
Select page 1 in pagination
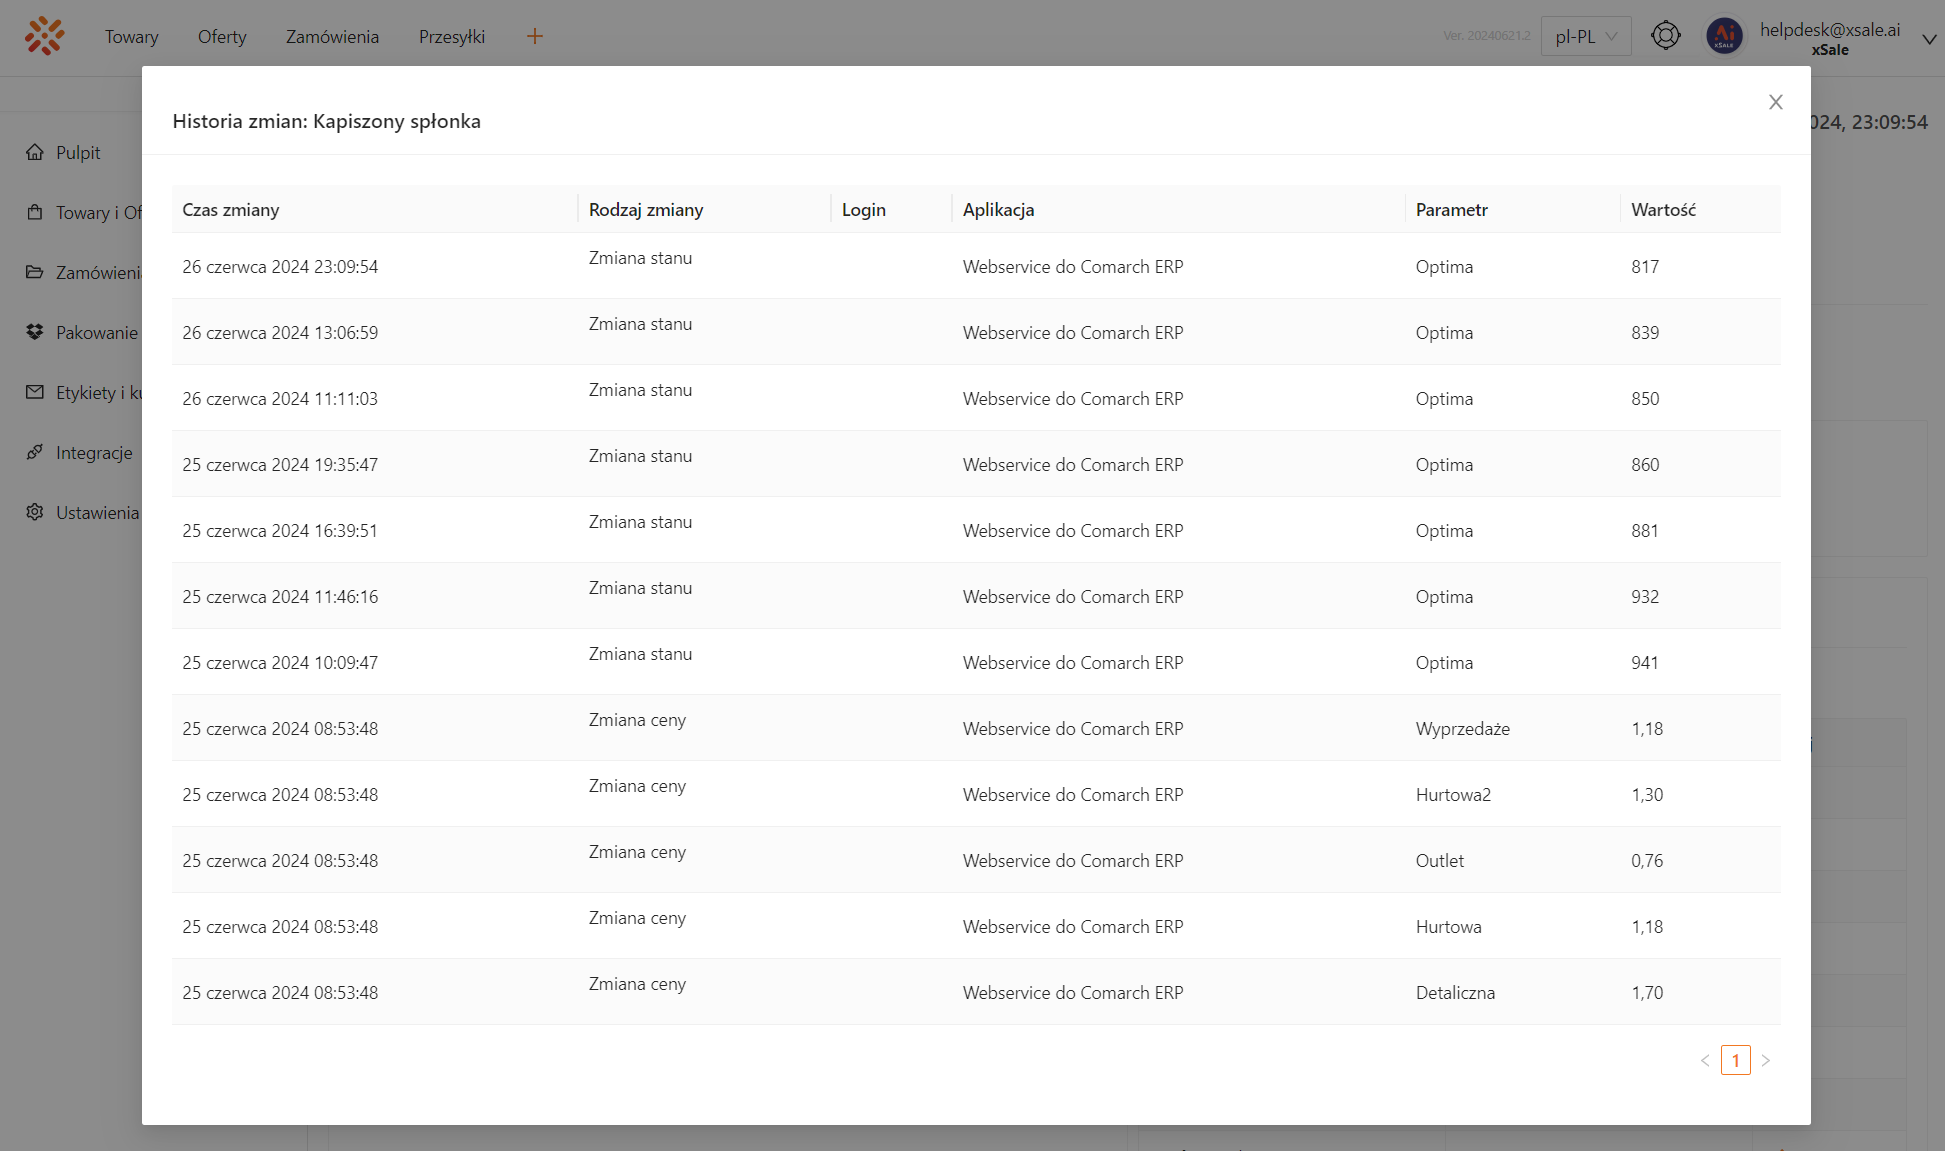[1735, 1060]
